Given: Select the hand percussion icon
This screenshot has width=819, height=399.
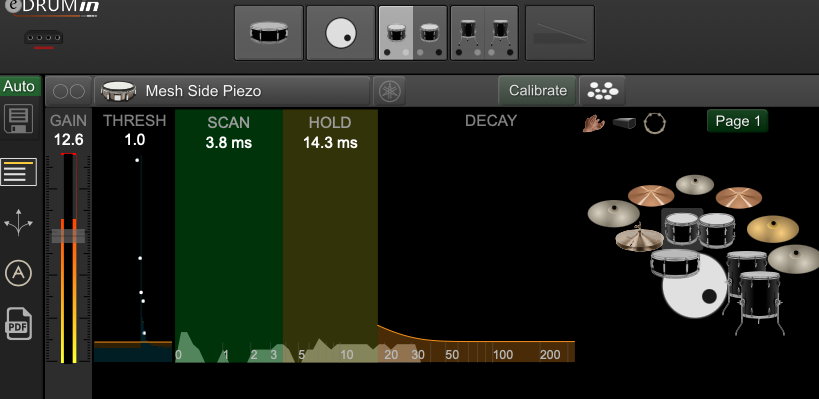Looking at the screenshot, I should point(593,124).
